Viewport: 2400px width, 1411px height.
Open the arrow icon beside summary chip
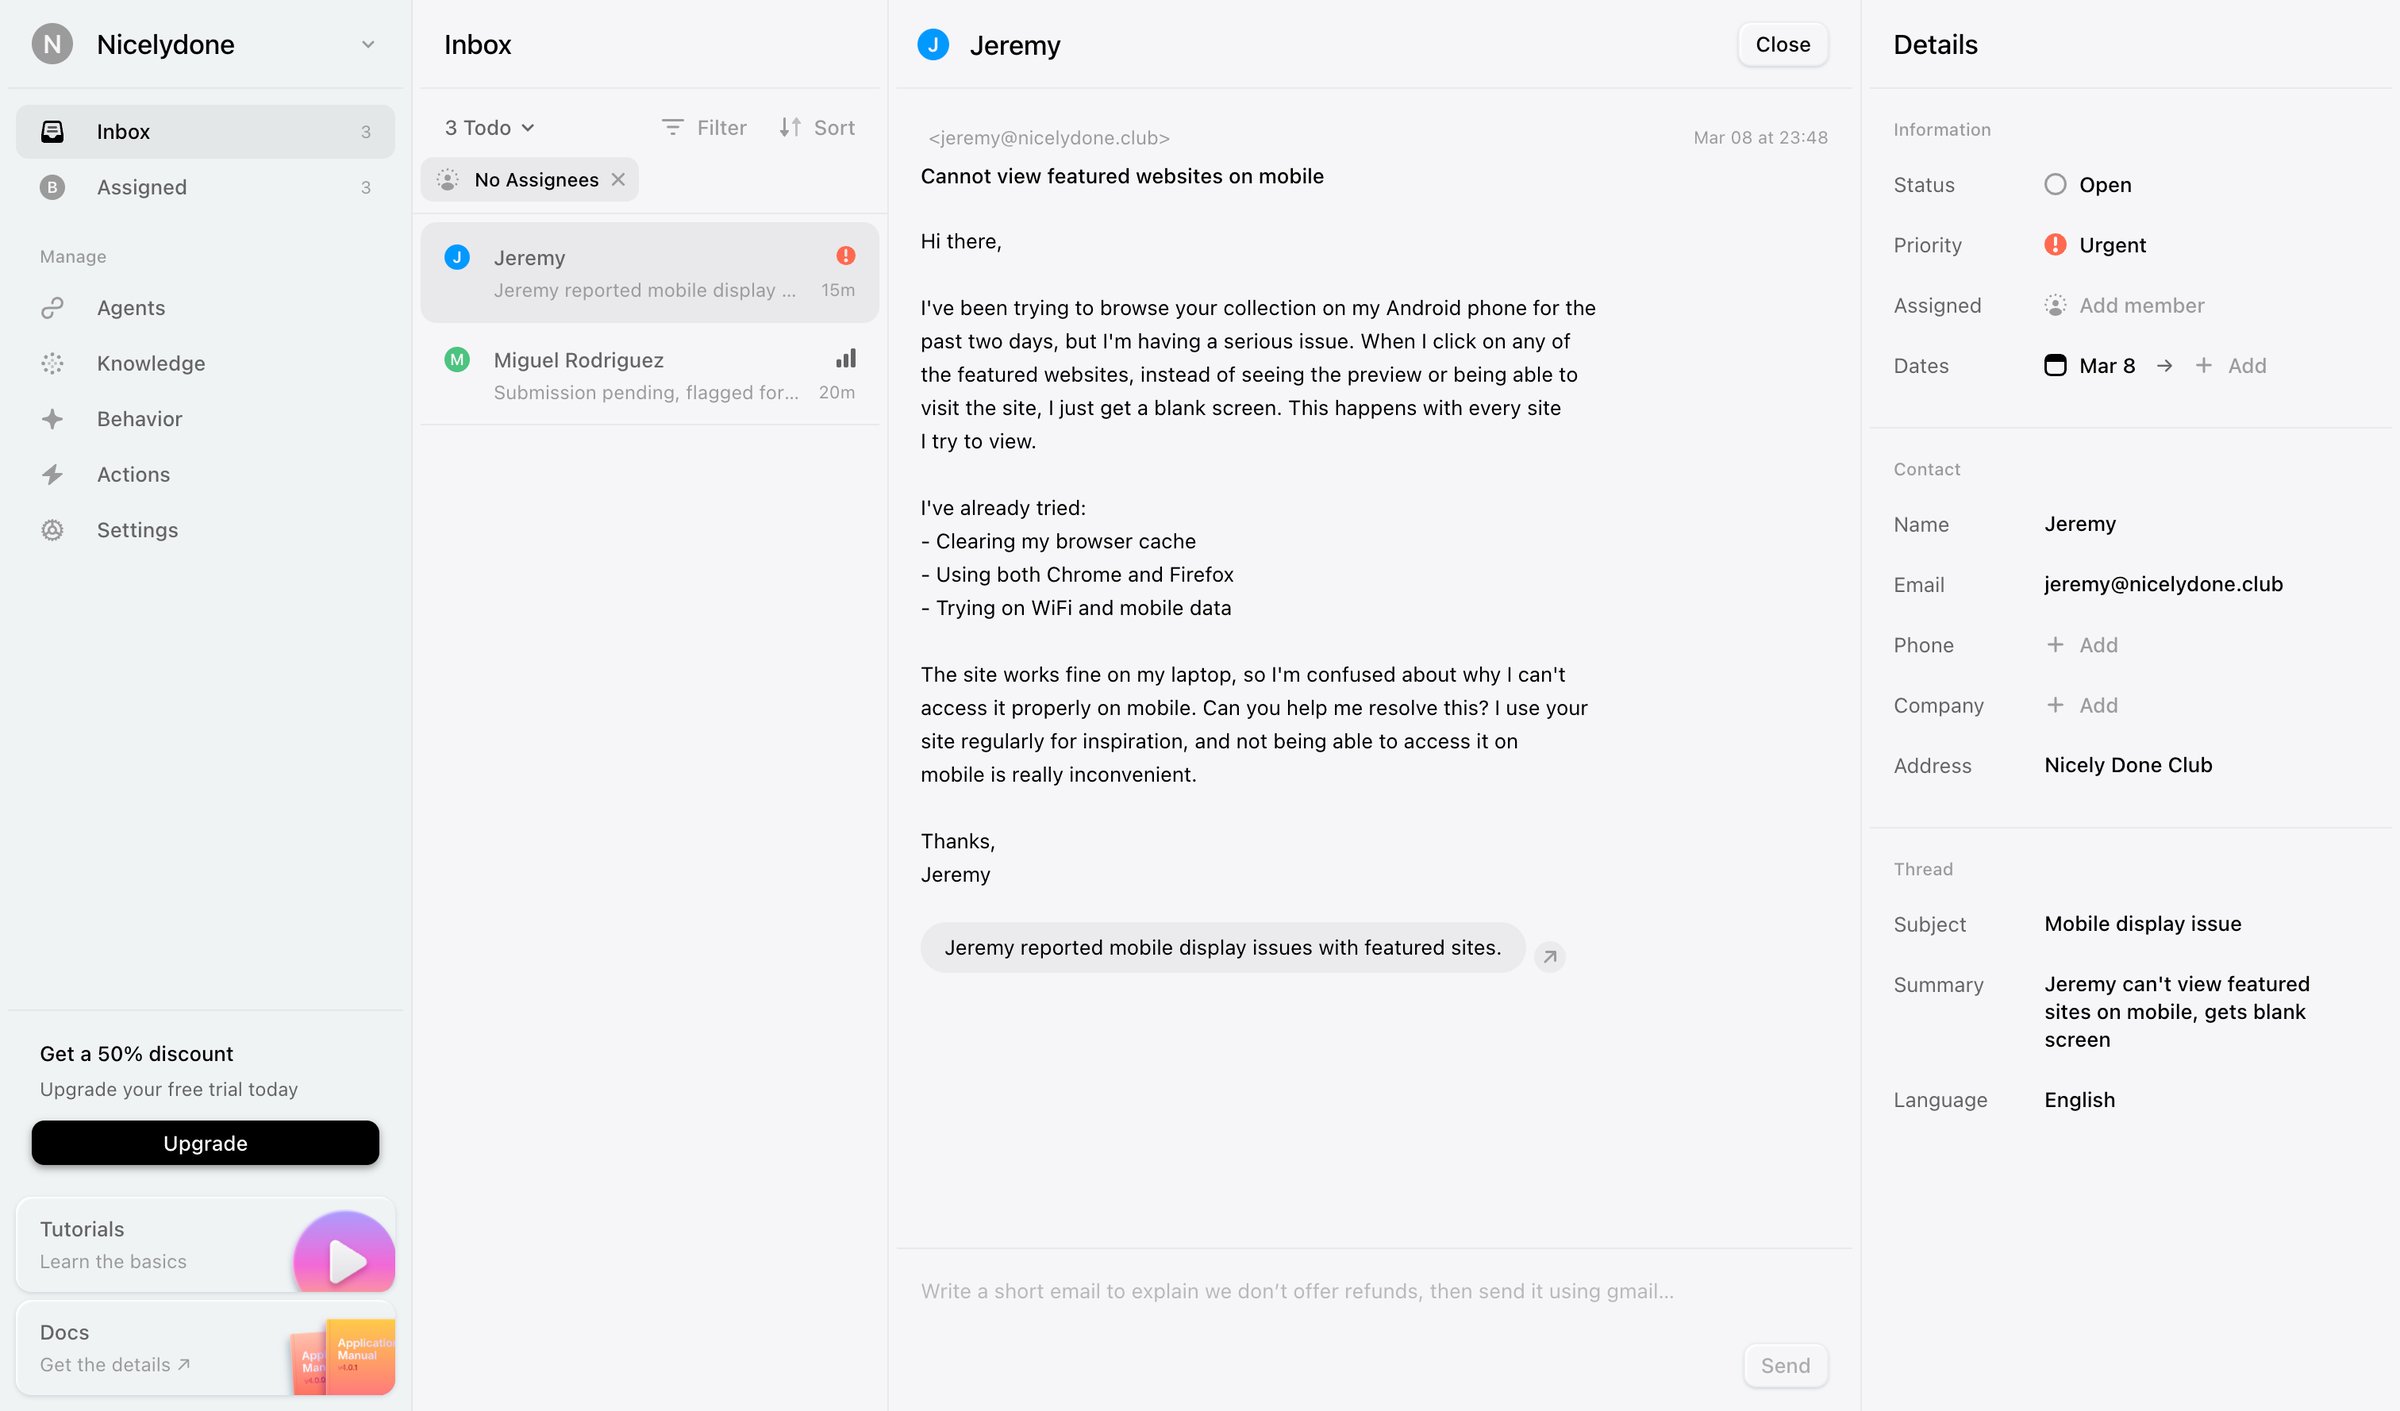[1549, 957]
